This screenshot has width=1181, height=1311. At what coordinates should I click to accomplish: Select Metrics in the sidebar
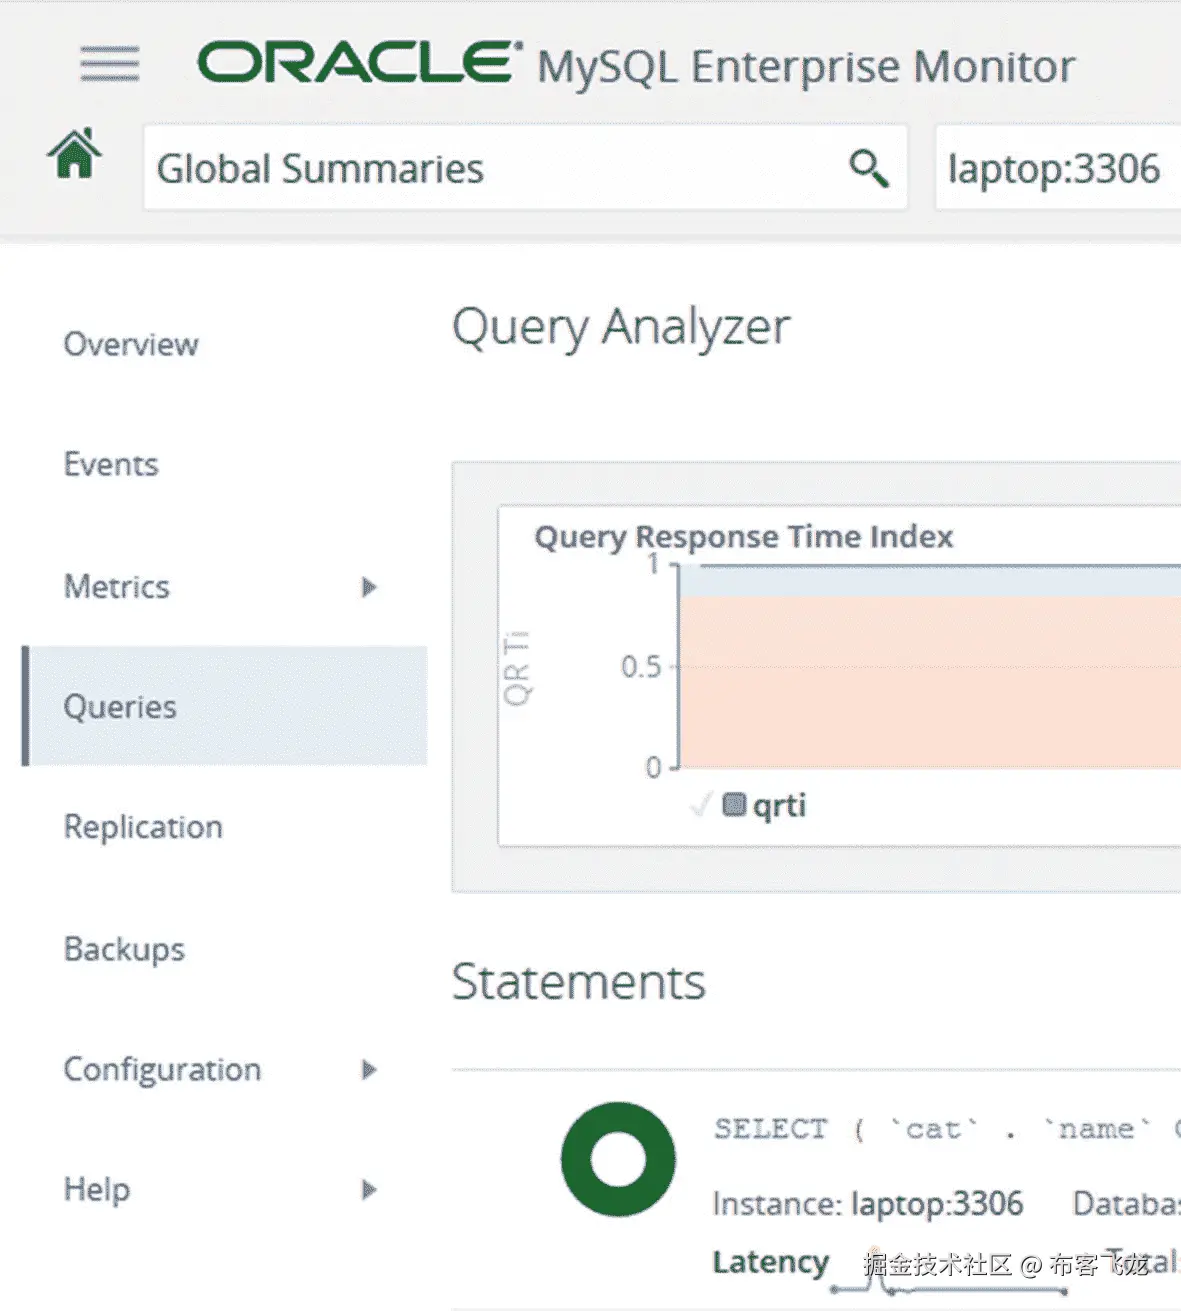tap(117, 586)
